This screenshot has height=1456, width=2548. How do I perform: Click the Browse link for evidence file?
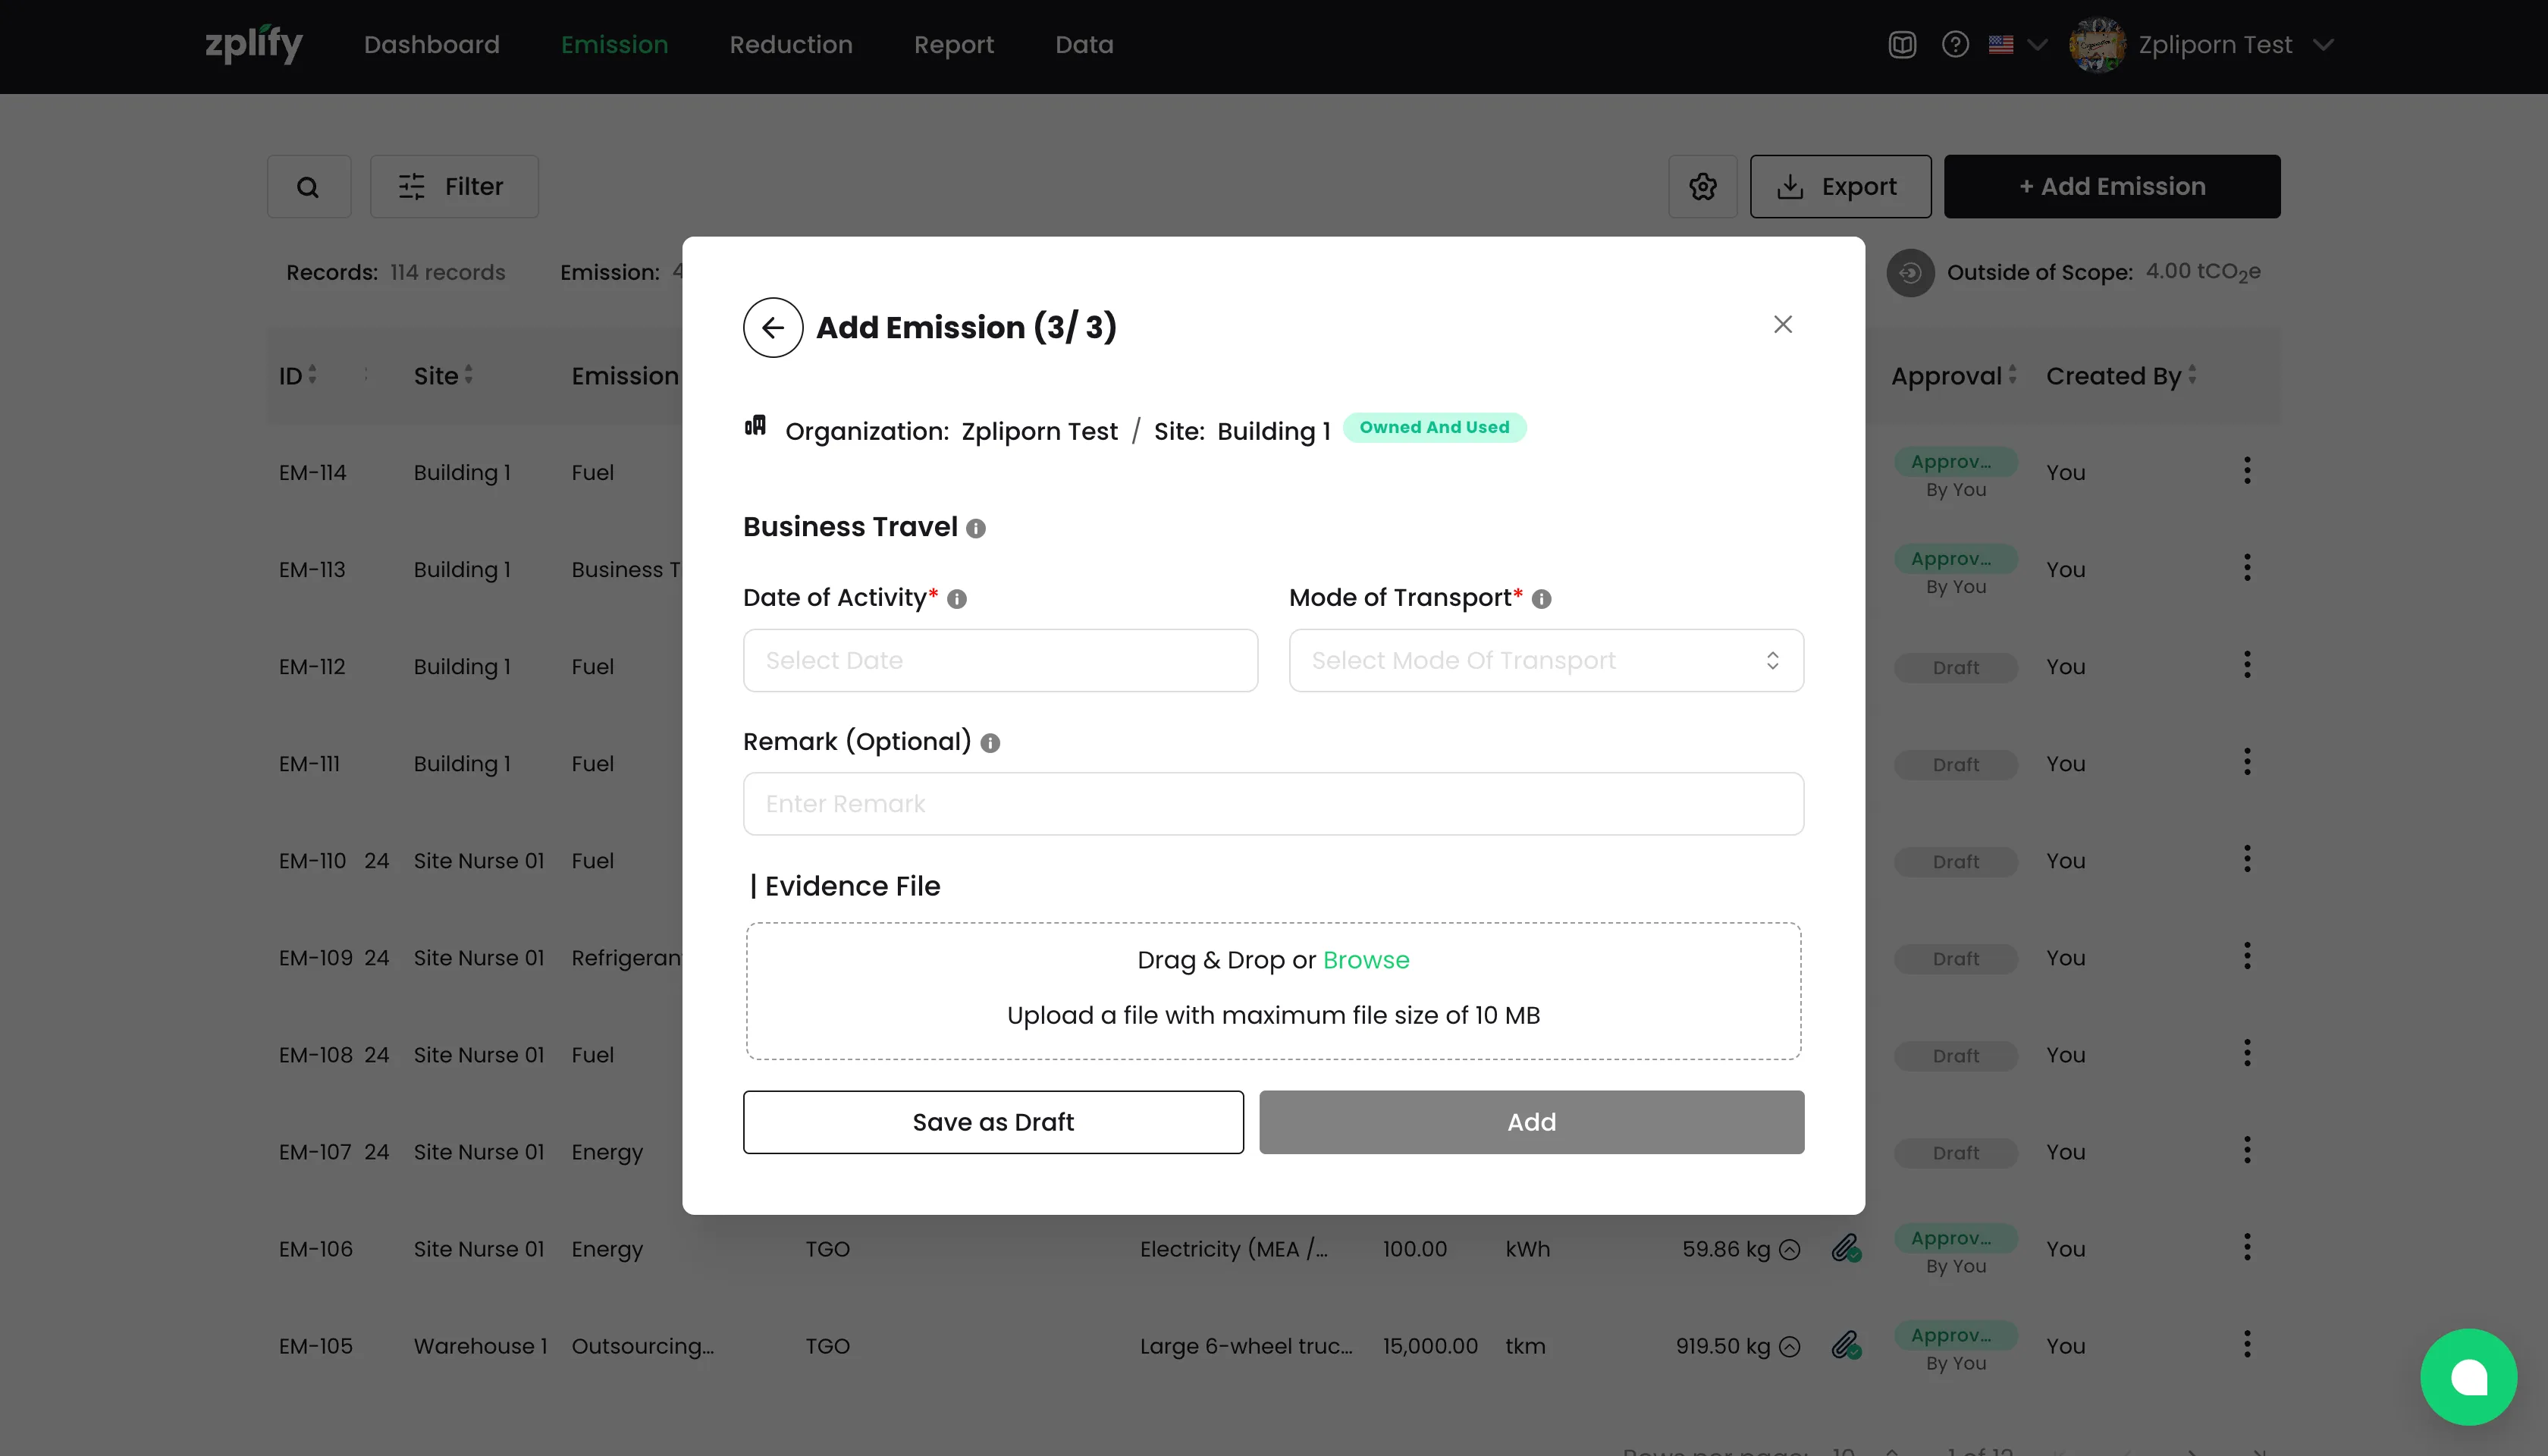[x=1365, y=960]
